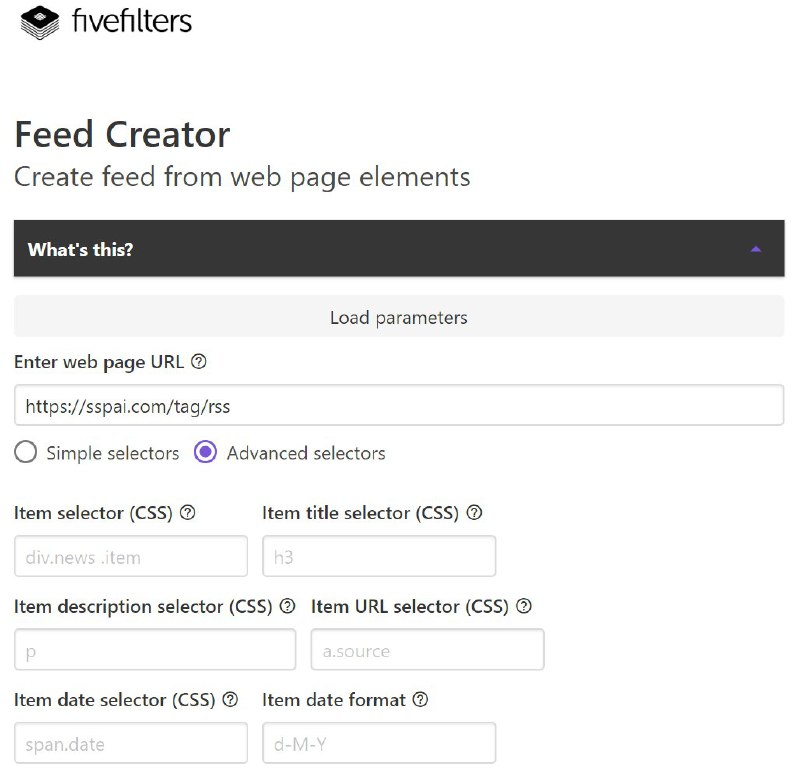Focus the Item selector CSS field
Image resolution: width=800 pixels, height=774 pixels.
point(130,556)
